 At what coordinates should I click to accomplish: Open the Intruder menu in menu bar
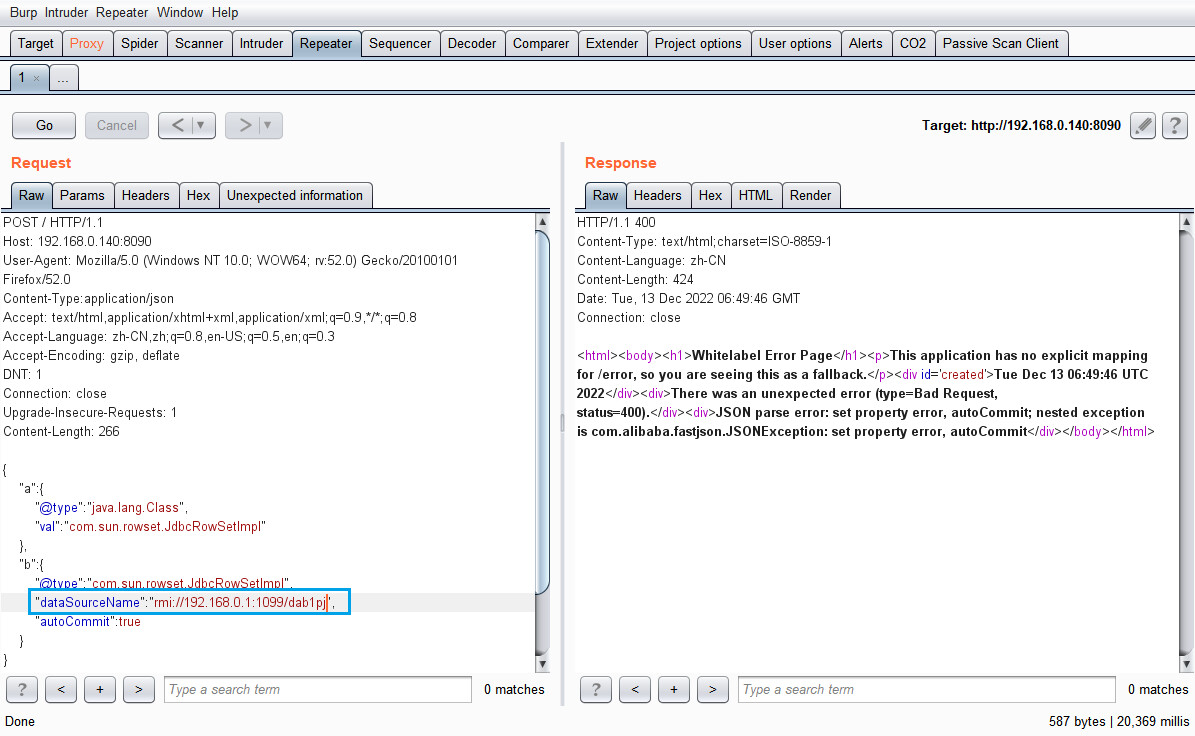[66, 12]
